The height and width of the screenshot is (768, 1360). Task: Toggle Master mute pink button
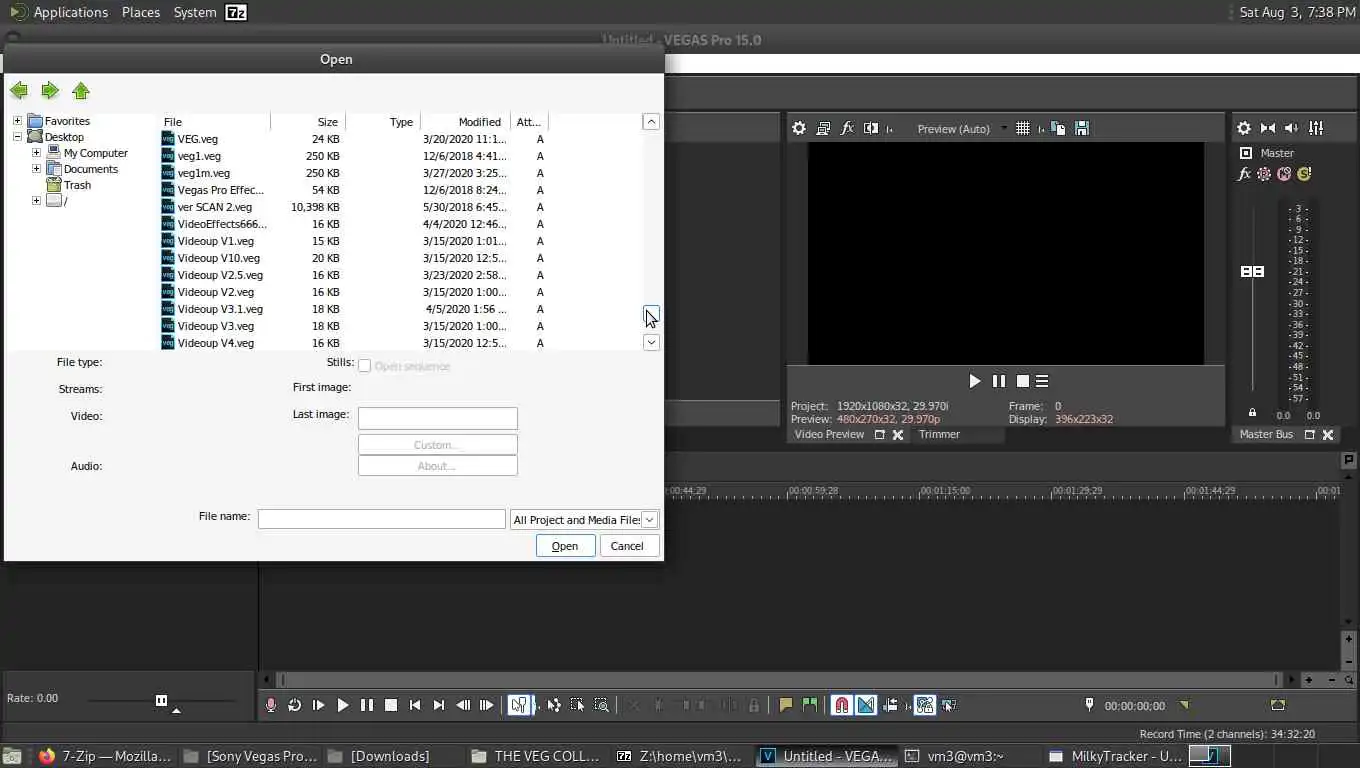point(1284,174)
